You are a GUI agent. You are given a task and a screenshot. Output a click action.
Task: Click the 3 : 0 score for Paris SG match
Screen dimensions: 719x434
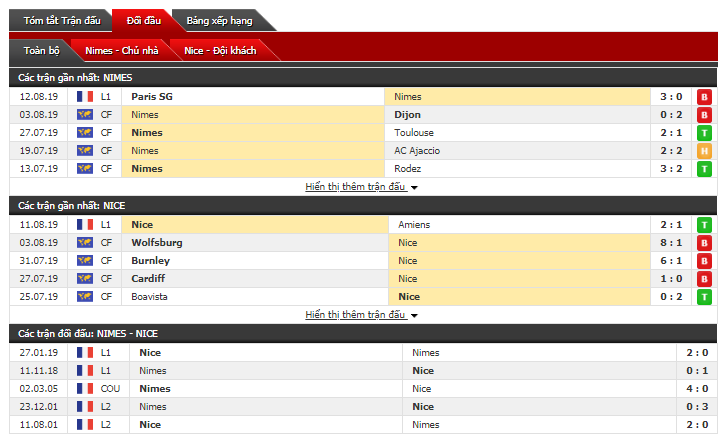(671, 97)
